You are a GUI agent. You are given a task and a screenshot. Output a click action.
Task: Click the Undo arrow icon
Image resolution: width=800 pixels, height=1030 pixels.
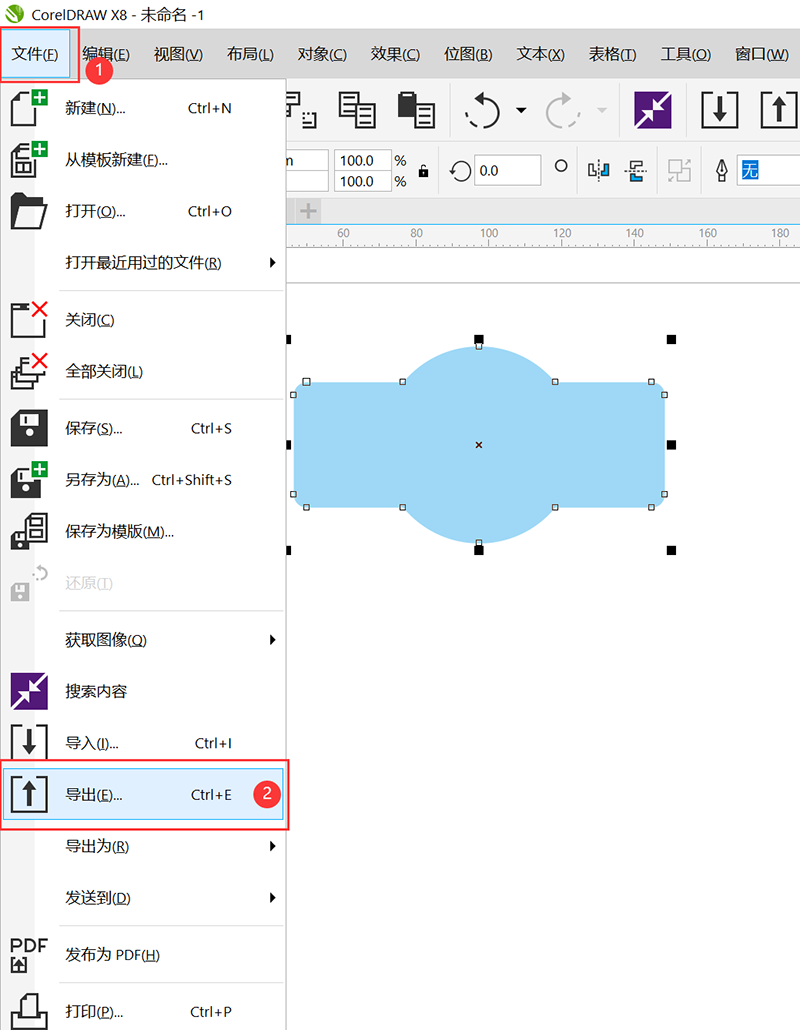(x=483, y=110)
